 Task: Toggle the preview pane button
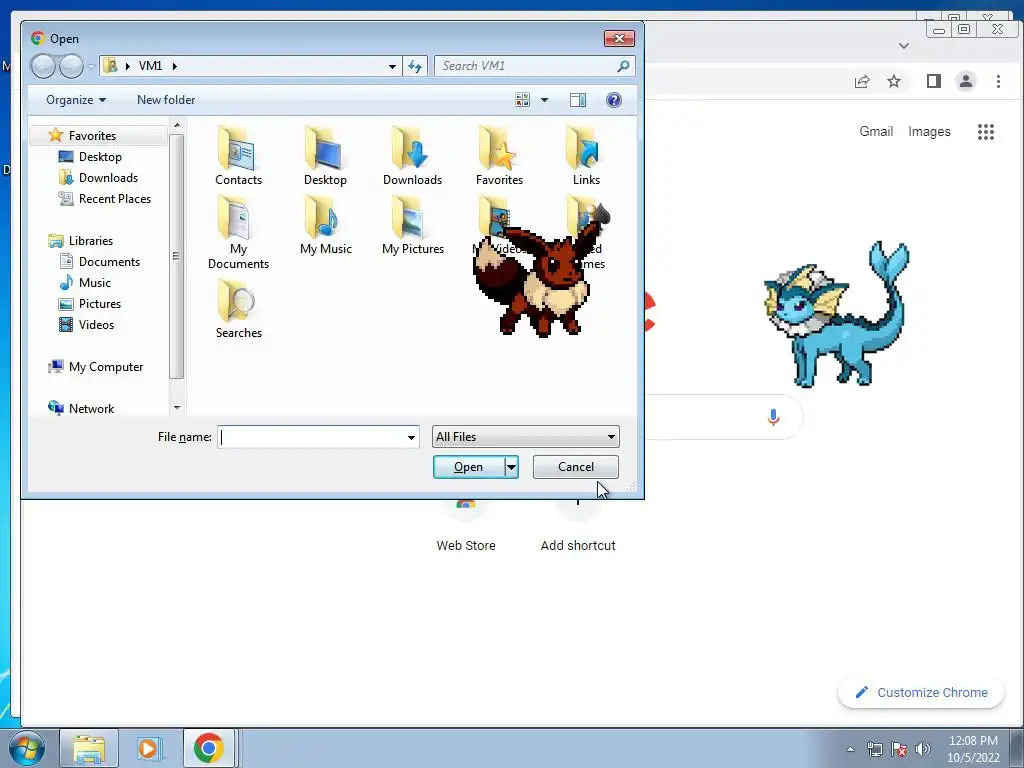coord(578,100)
